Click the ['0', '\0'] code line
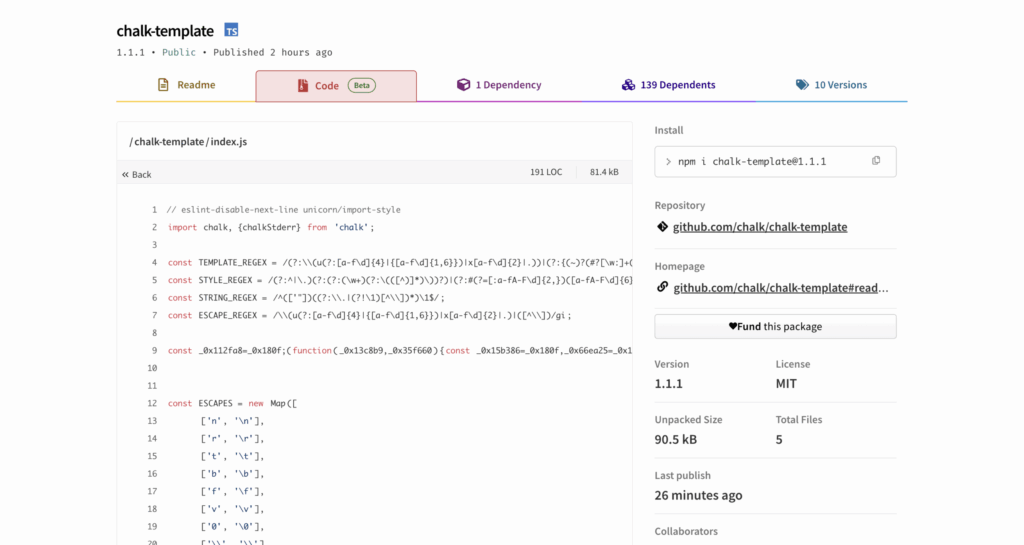 tap(232, 527)
